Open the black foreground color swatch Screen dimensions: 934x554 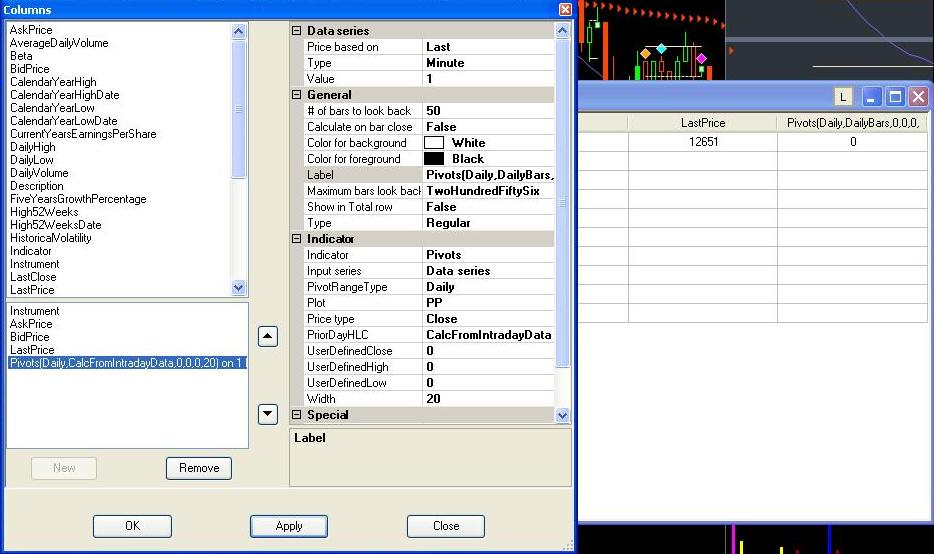click(x=434, y=159)
